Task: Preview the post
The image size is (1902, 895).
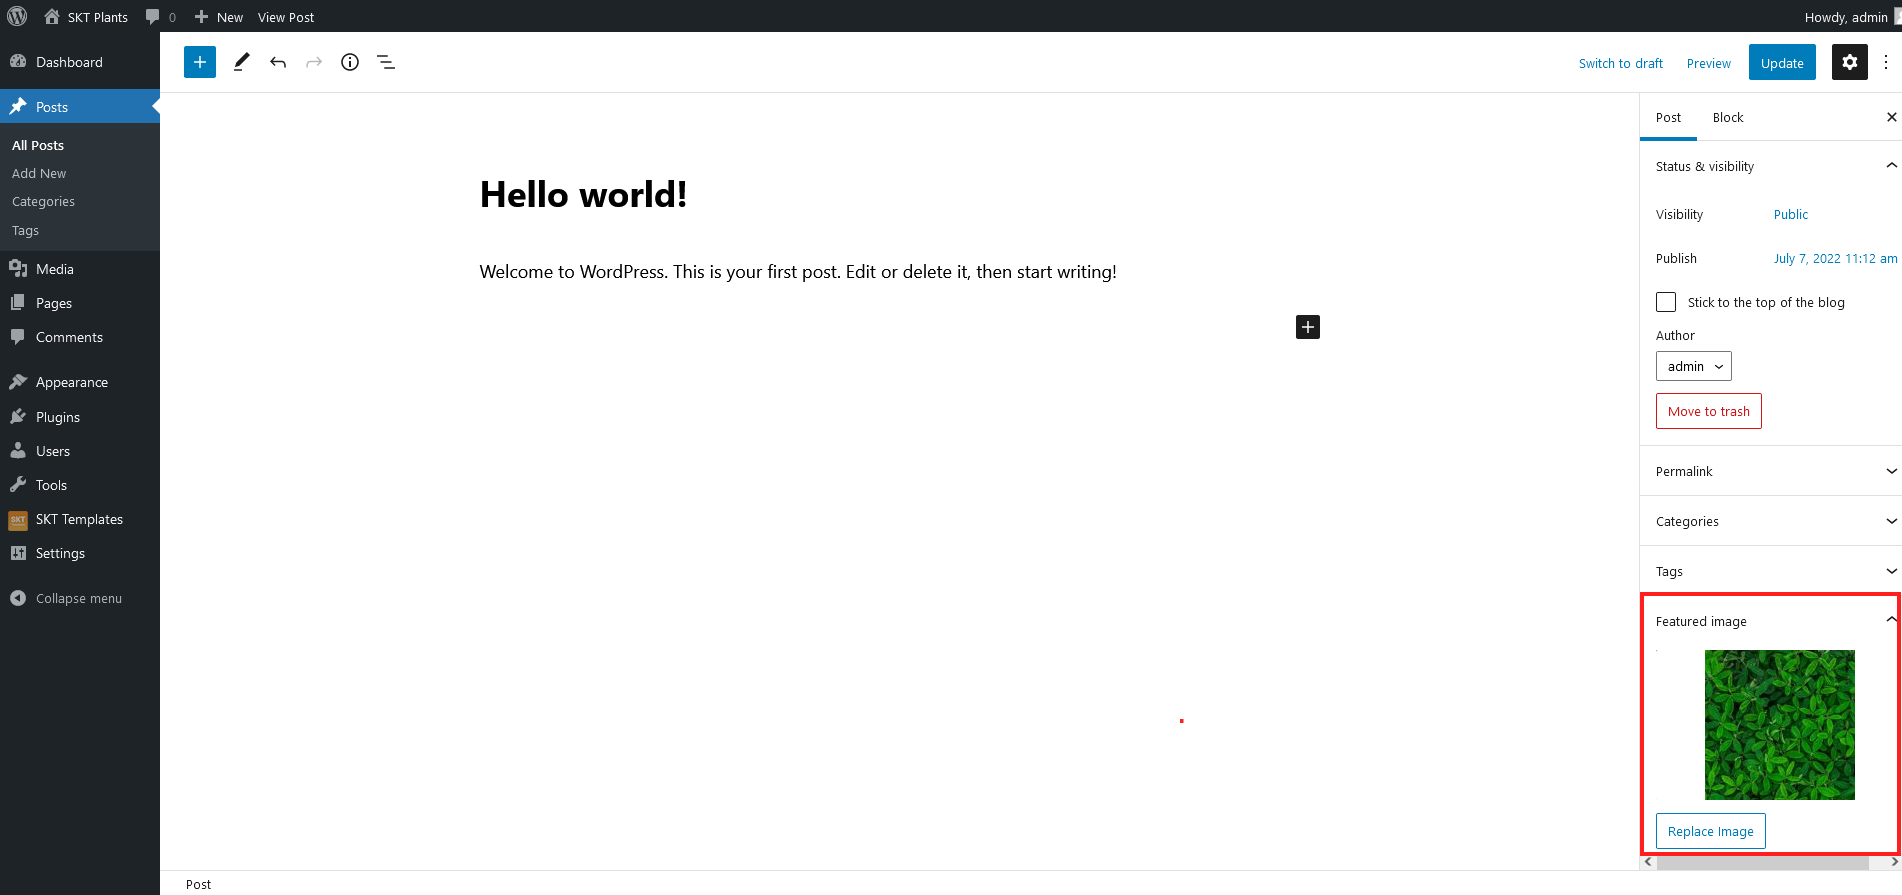Action: point(1708,63)
